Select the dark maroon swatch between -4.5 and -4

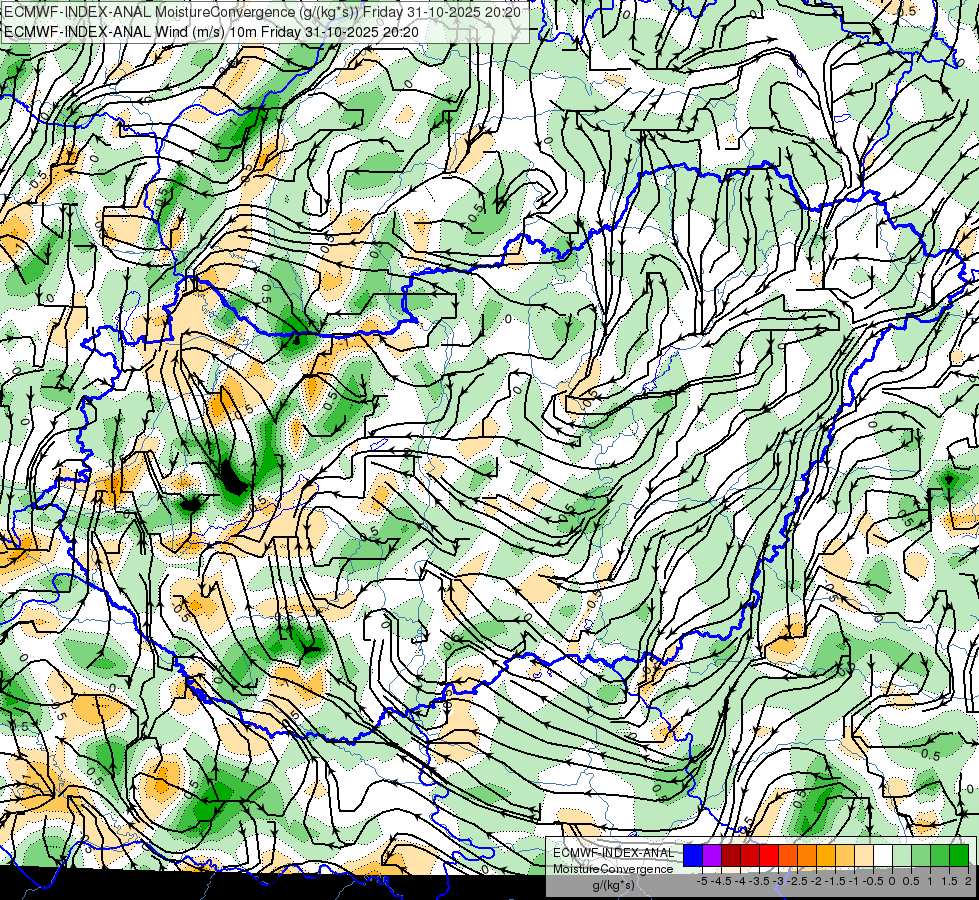[731, 855]
